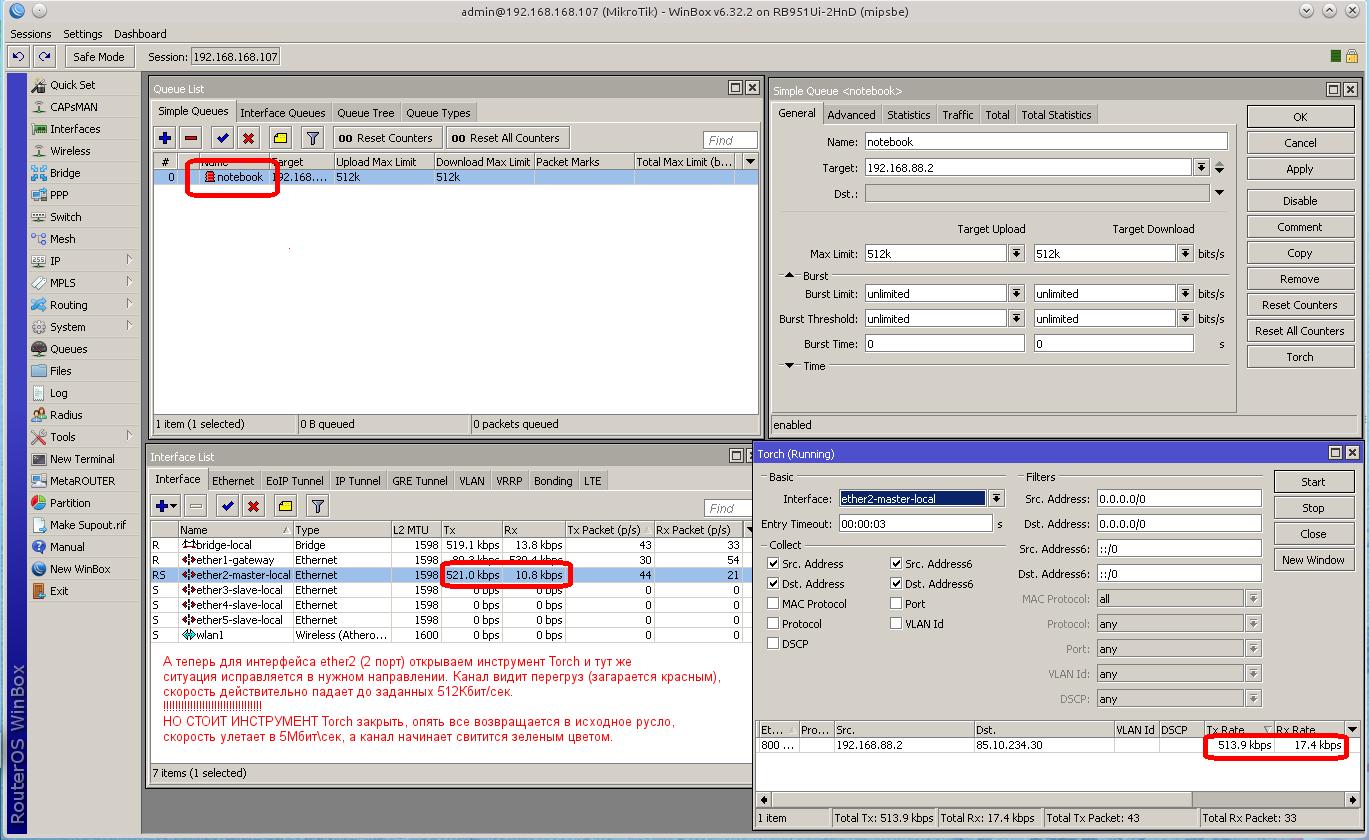
Task: Click the Stop button in Torch
Action: [x=1313, y=508]
